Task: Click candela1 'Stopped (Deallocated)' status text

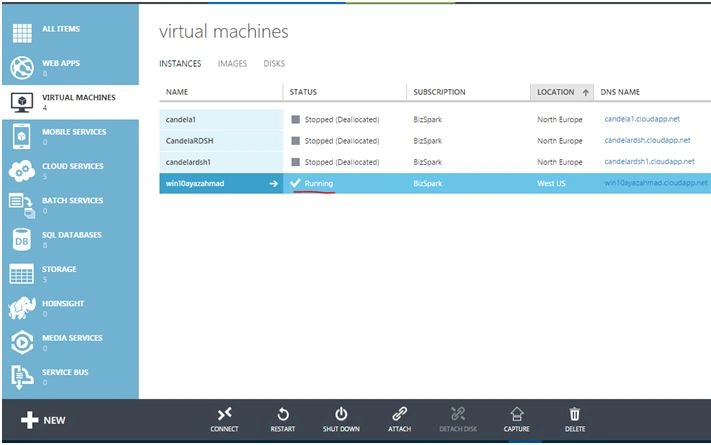Action: click(342, 119)
